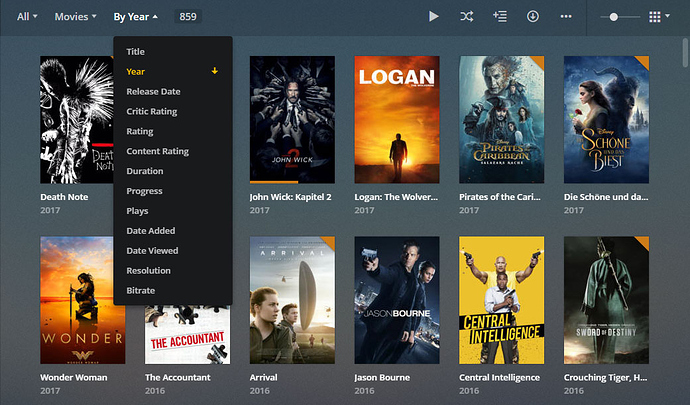This screenshot has height=405, width=690.
Task: Click the Death Note title link
Action: pos(64,197)
